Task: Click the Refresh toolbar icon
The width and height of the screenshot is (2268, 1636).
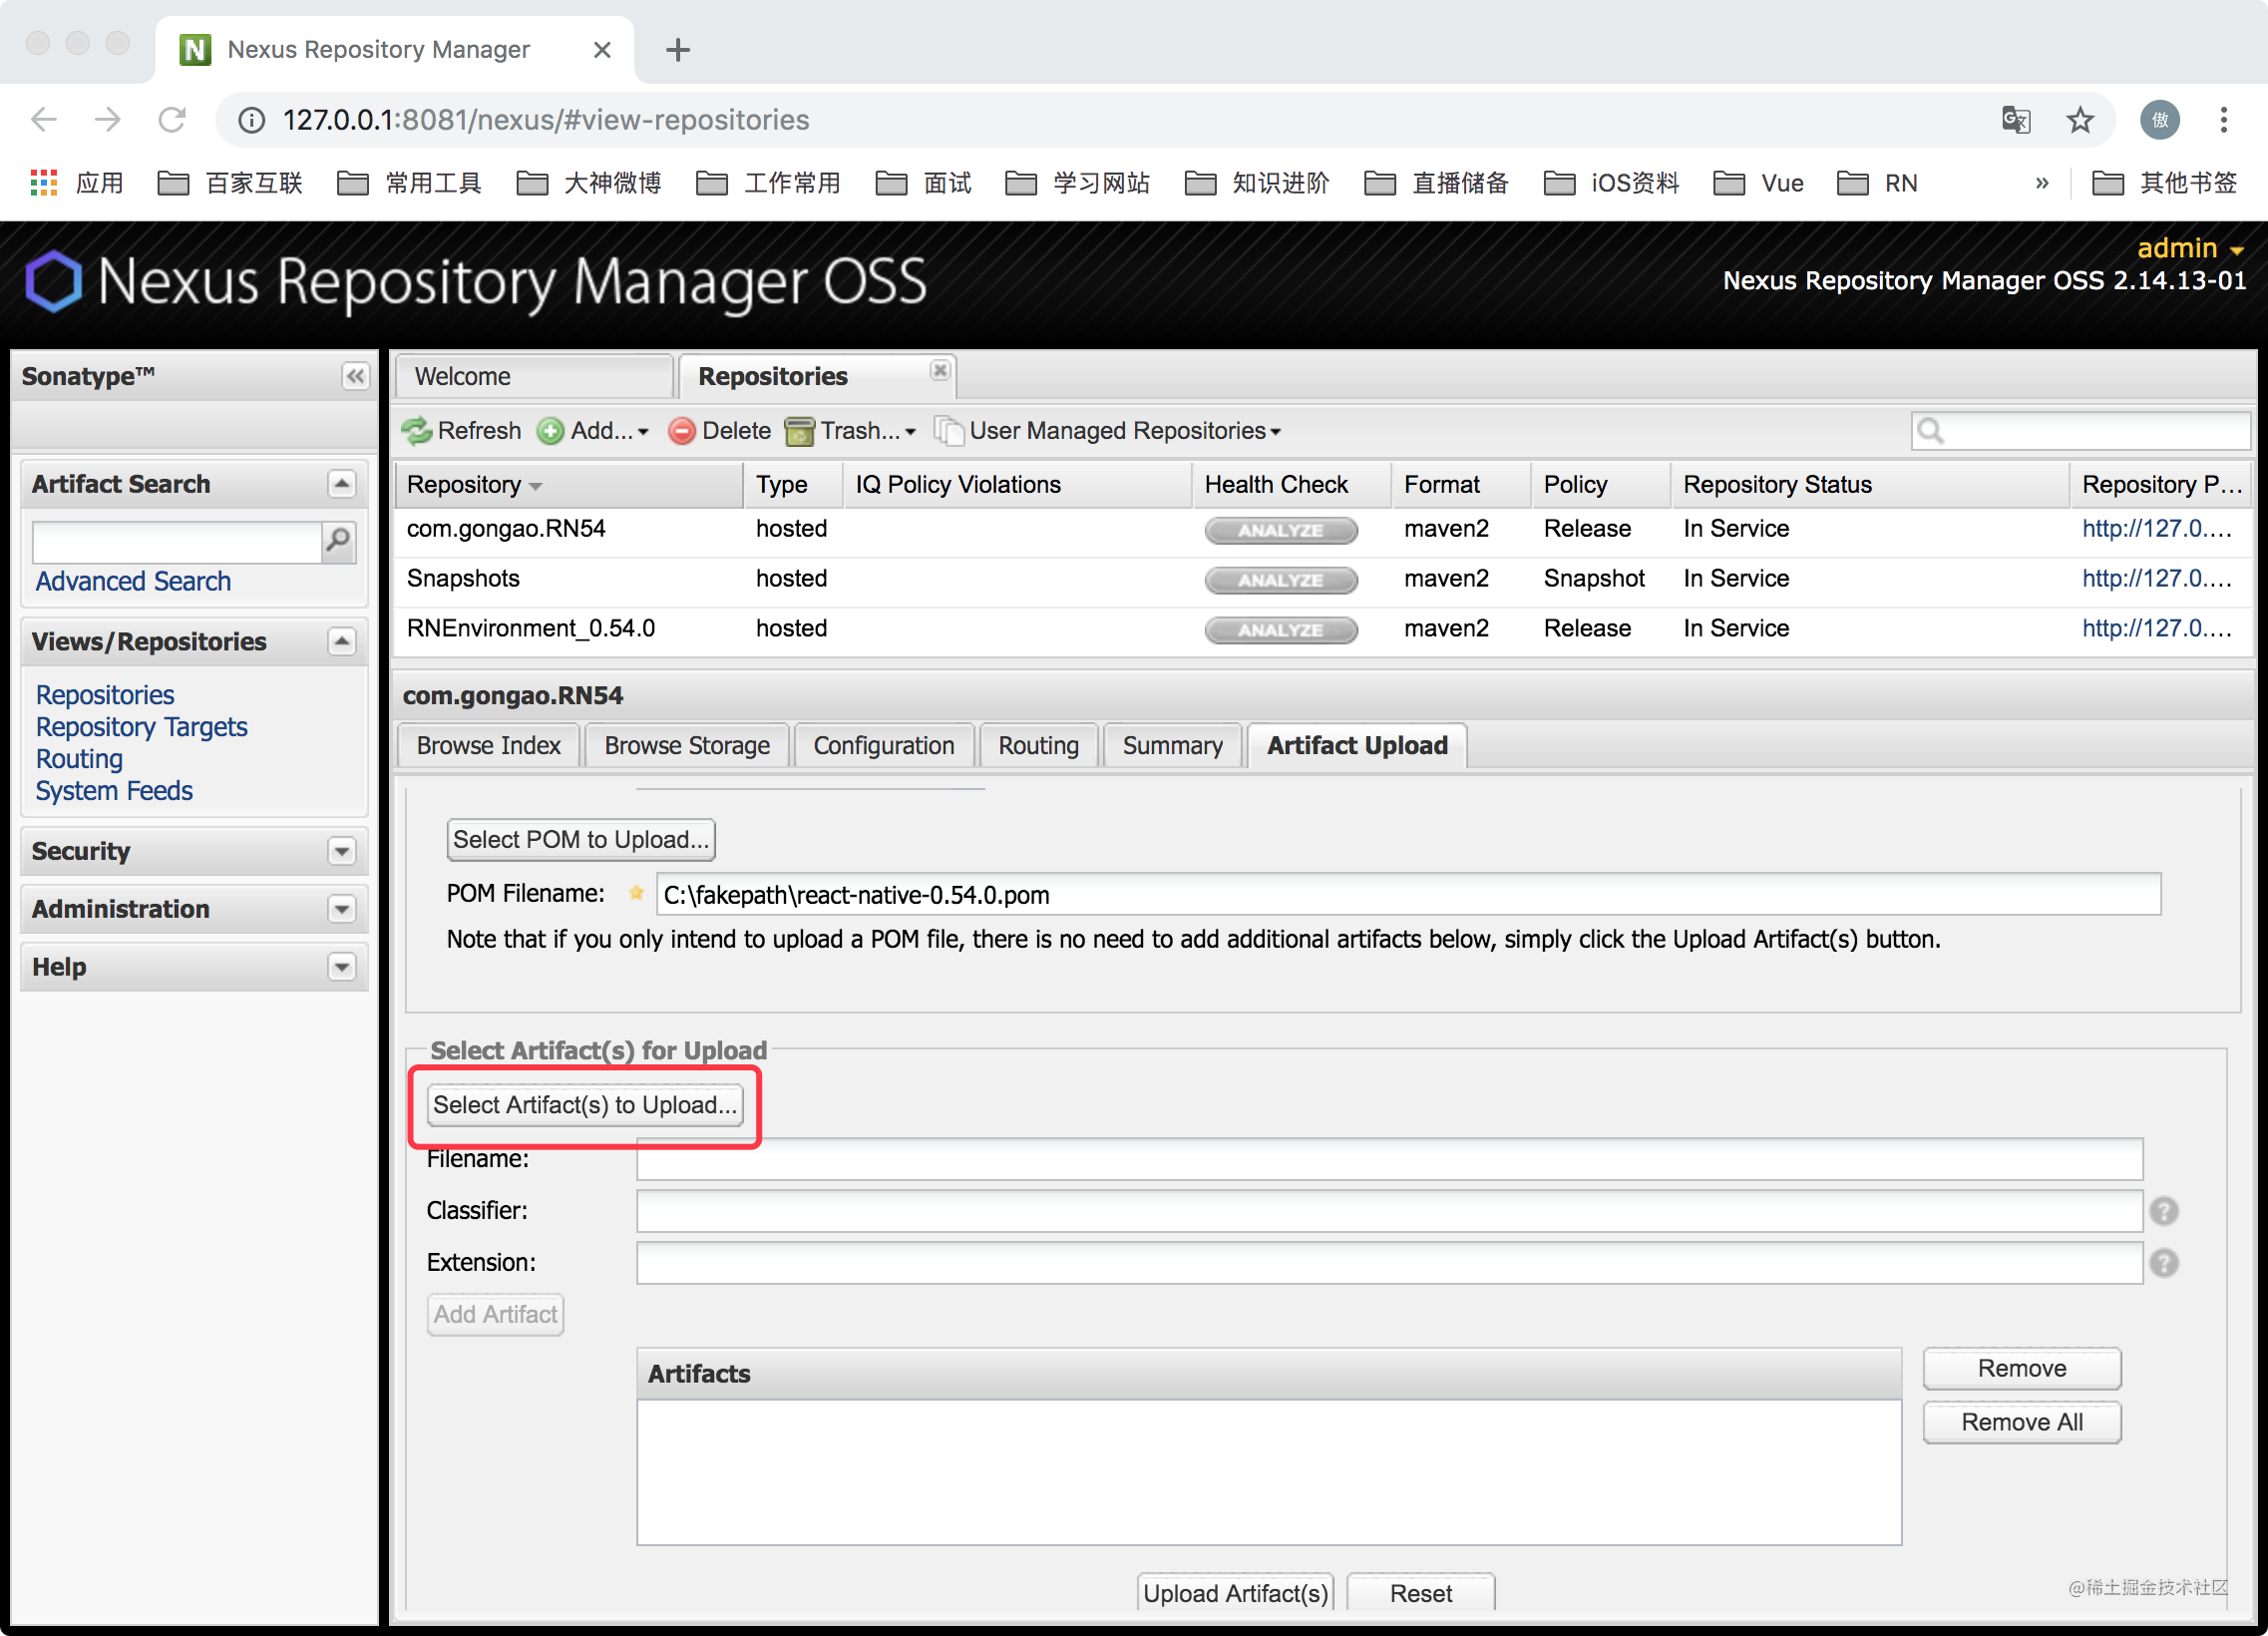Action: [x=417, y=431]
